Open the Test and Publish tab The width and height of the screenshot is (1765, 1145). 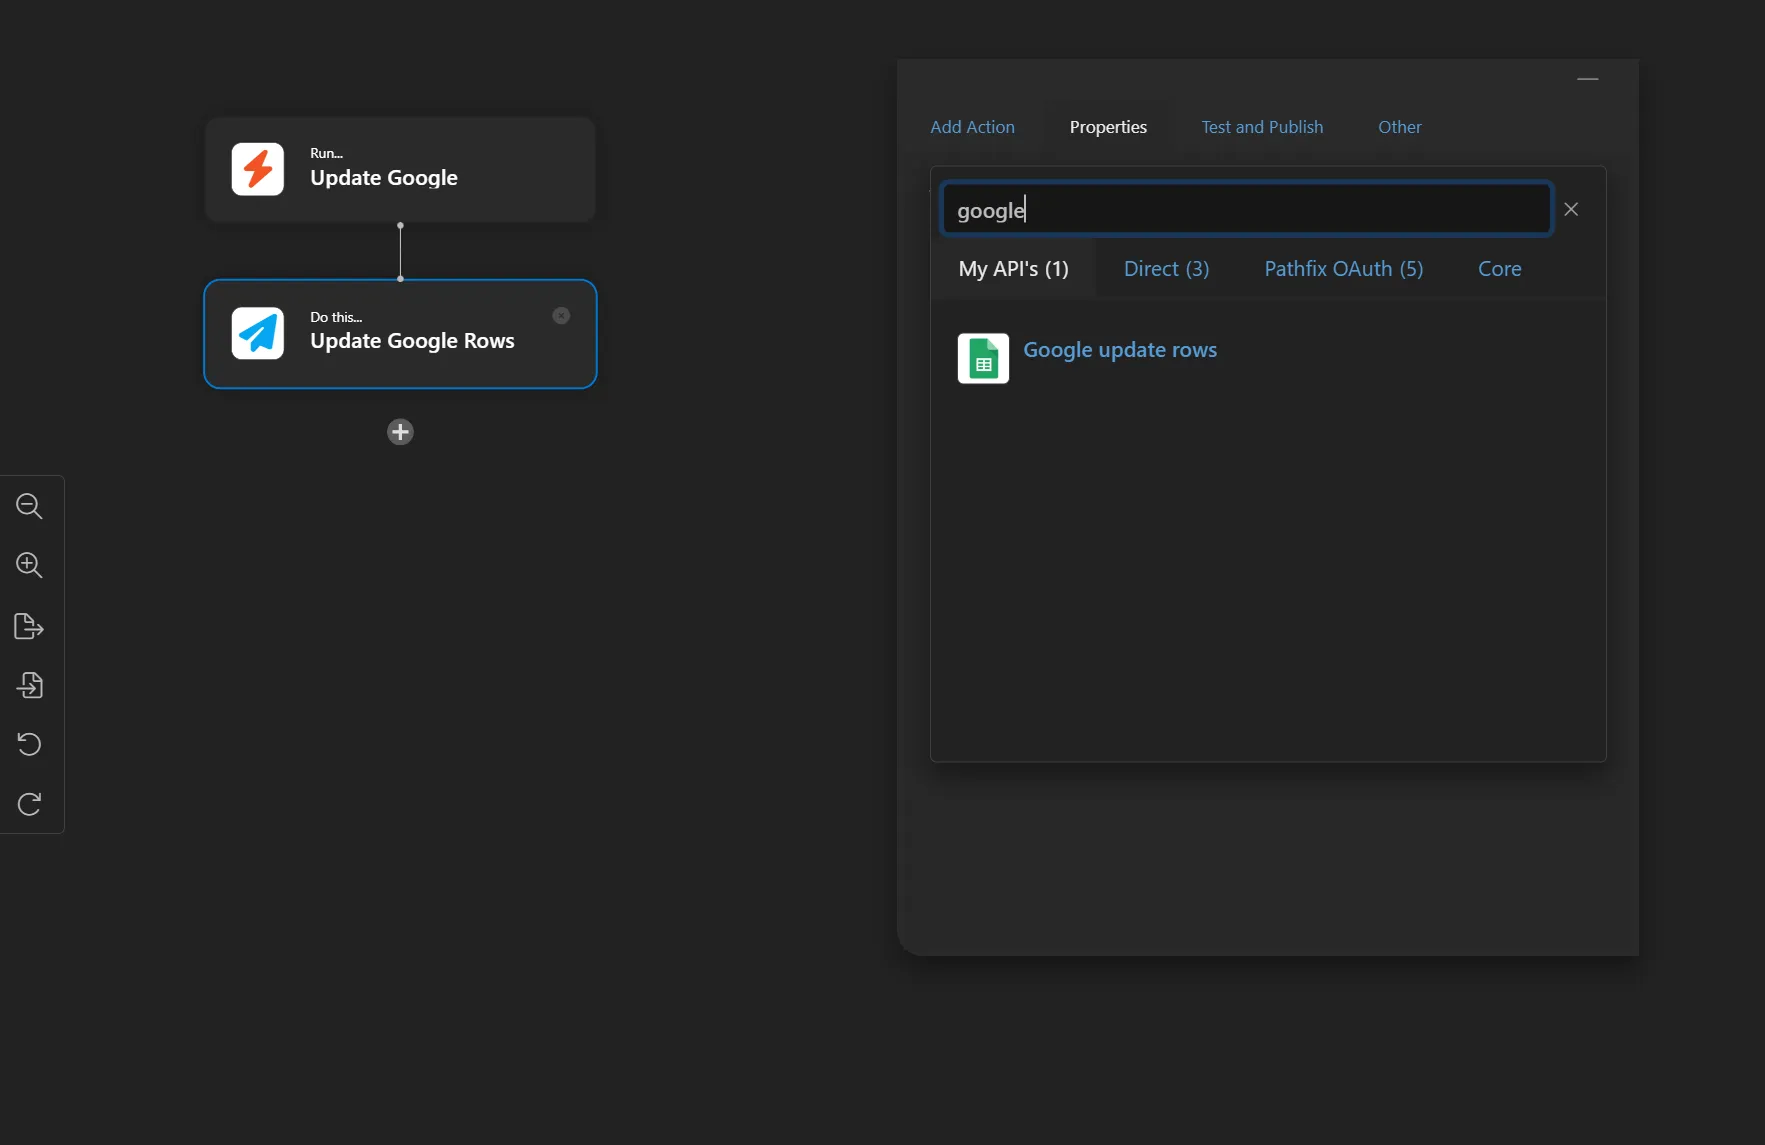pyautogui.click(x=1262, y=127)
